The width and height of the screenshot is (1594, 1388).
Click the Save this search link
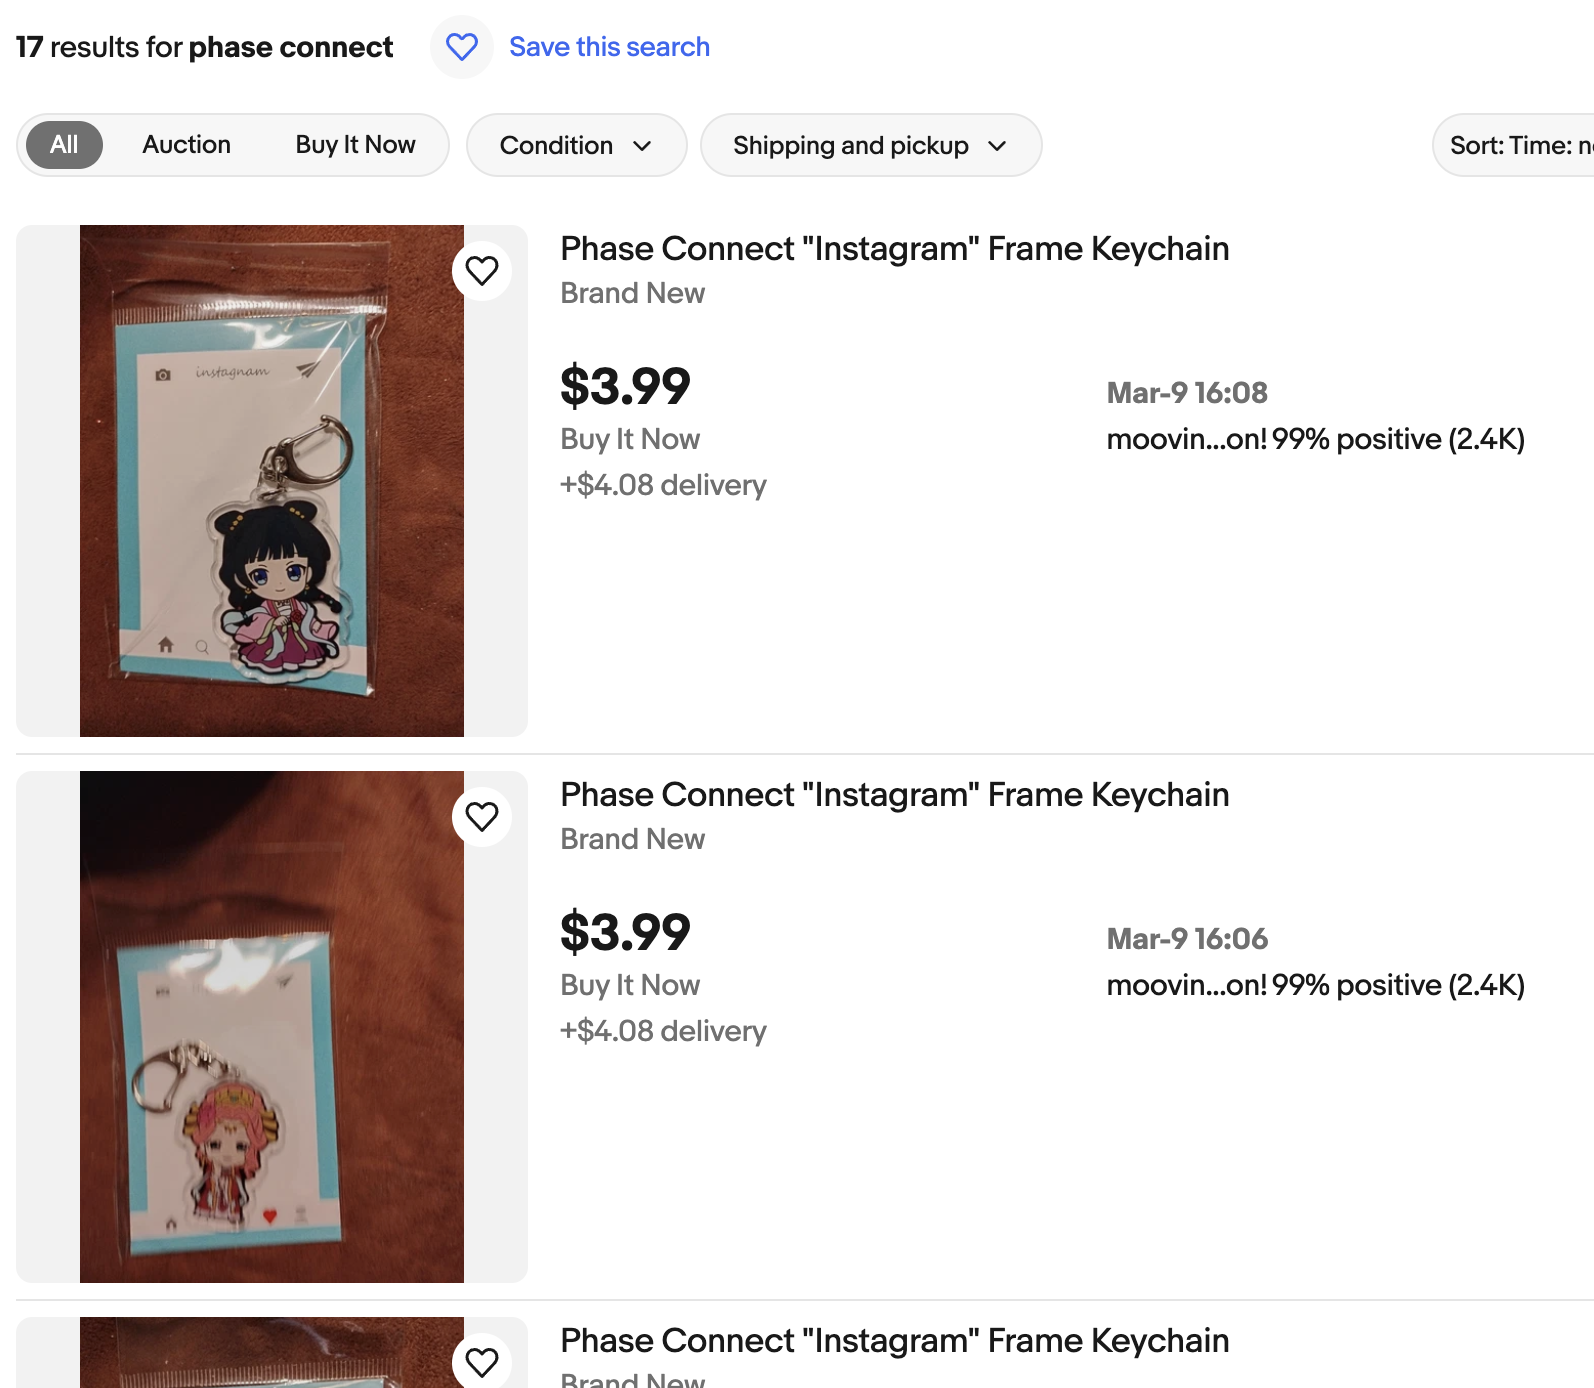(x=609, y=47)
